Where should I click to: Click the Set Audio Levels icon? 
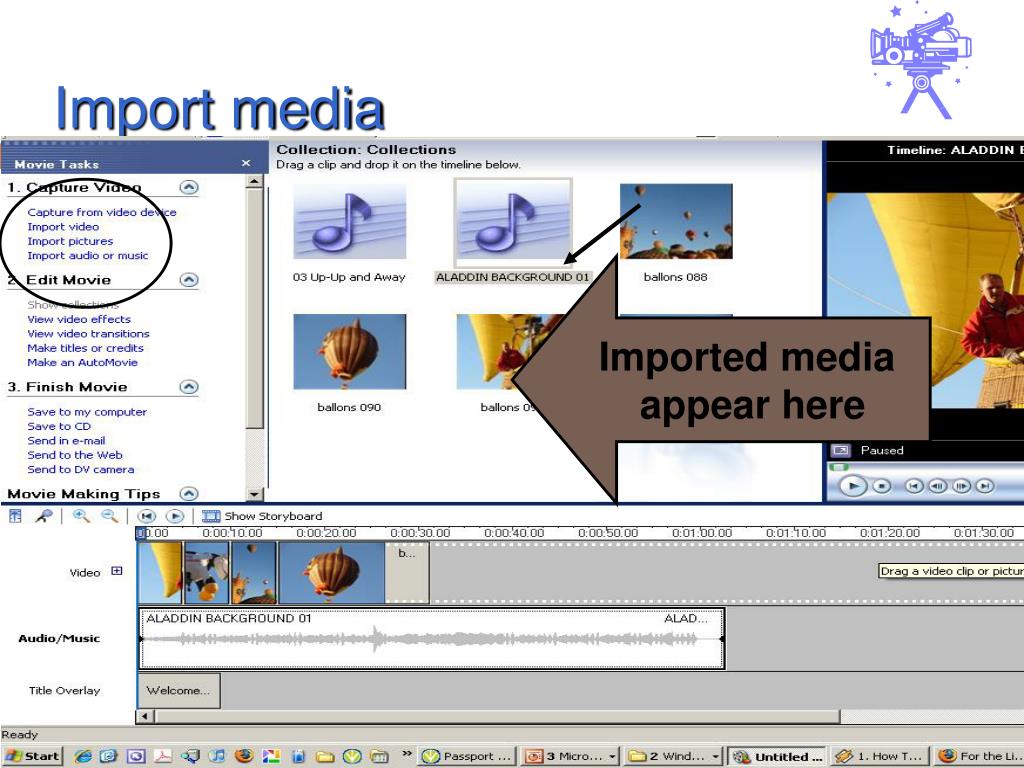coord(15,516)
